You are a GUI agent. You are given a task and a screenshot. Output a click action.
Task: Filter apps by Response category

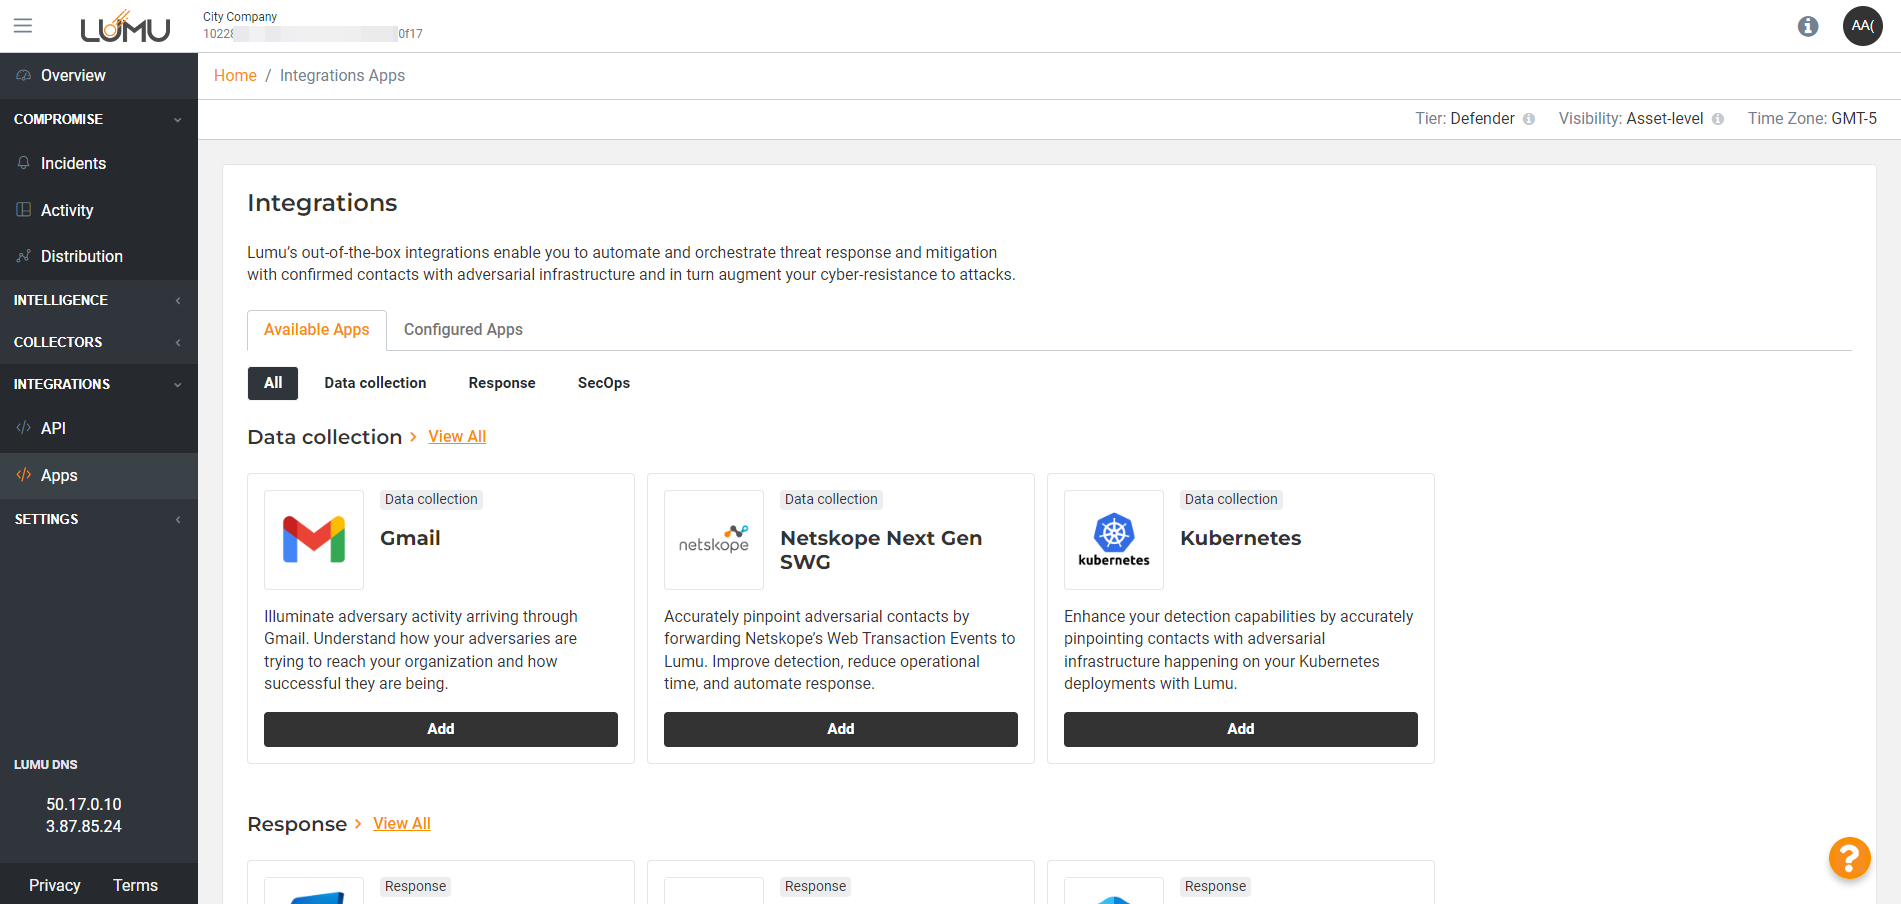click(501, 383)
